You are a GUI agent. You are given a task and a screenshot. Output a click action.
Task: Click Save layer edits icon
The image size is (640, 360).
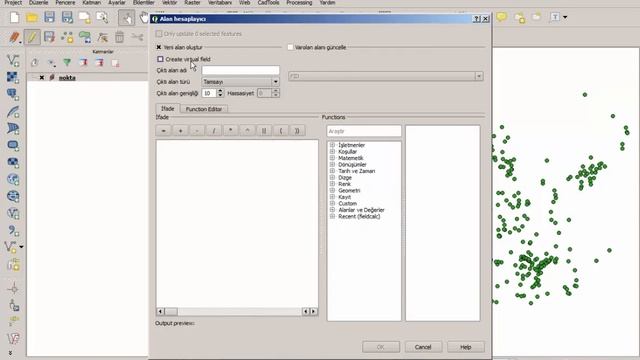[x=49, y=37]
